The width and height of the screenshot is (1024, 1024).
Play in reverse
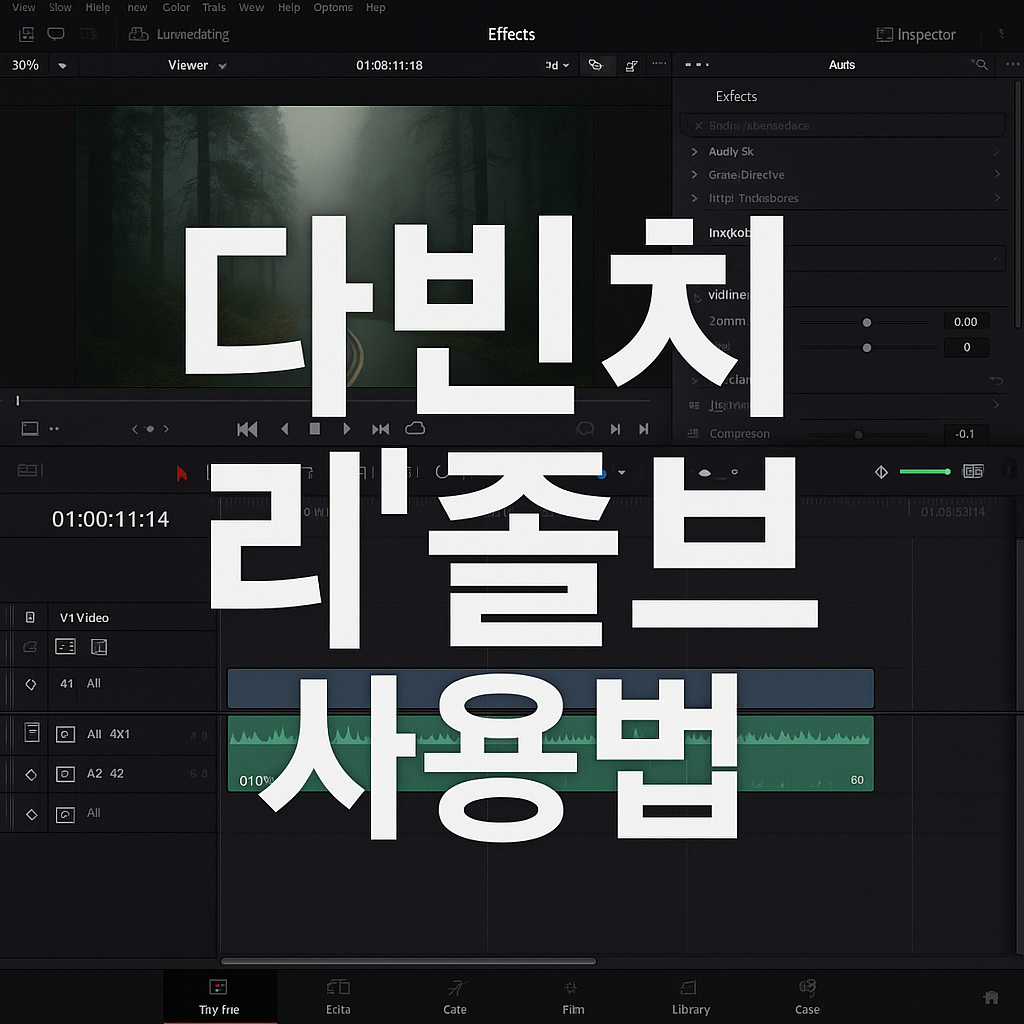pos(285,429)
